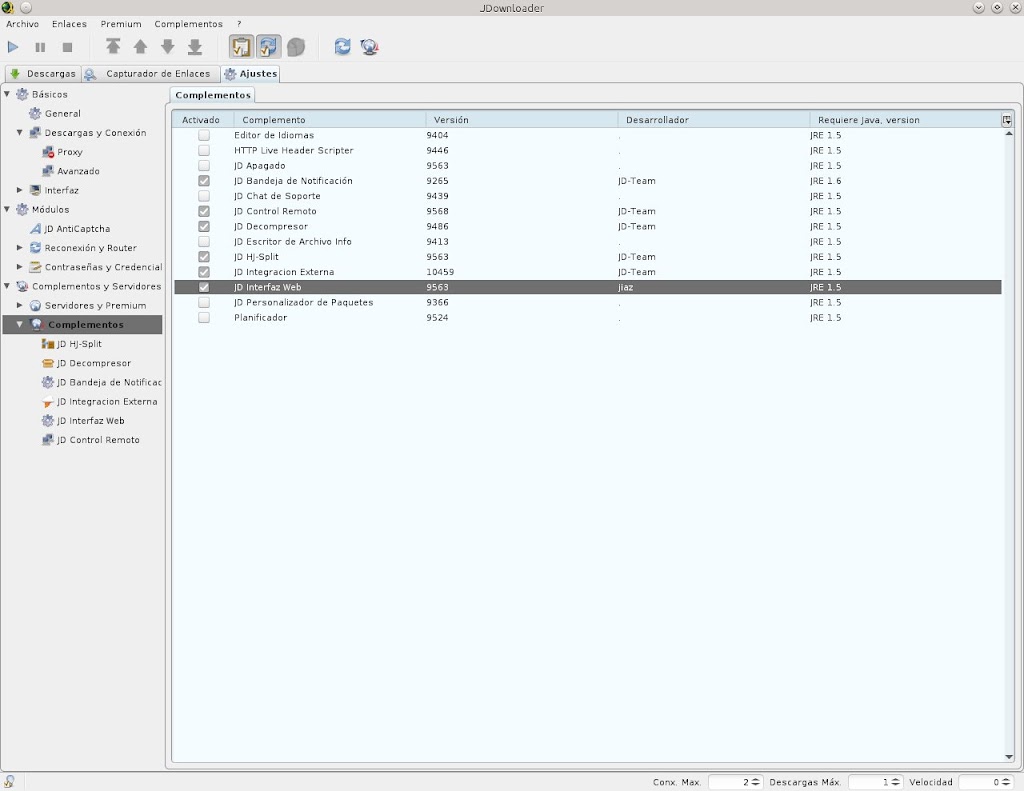The height and width of the screenshot is (791, 1024).
Task: Click the move-to-top arrow toolbar icon
Action: click(113, 47)
